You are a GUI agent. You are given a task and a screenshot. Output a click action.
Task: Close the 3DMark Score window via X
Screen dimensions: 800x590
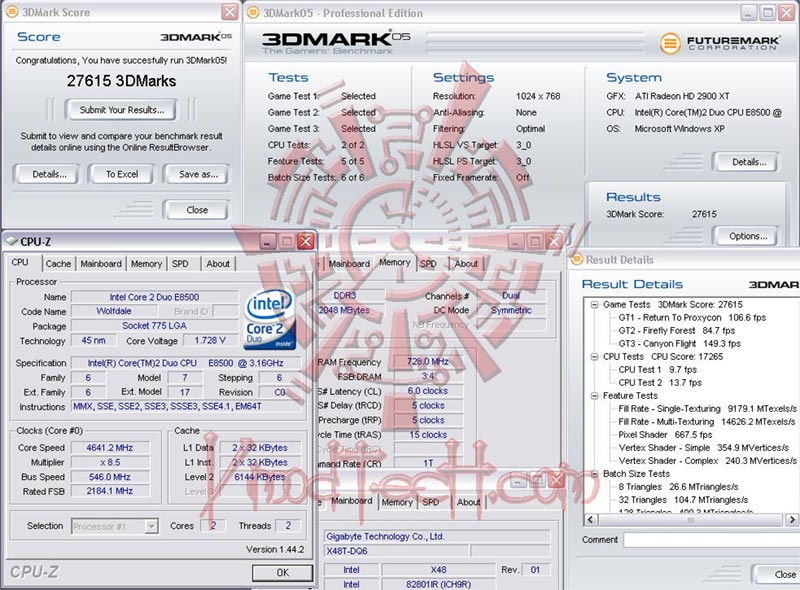click(230, 12)
